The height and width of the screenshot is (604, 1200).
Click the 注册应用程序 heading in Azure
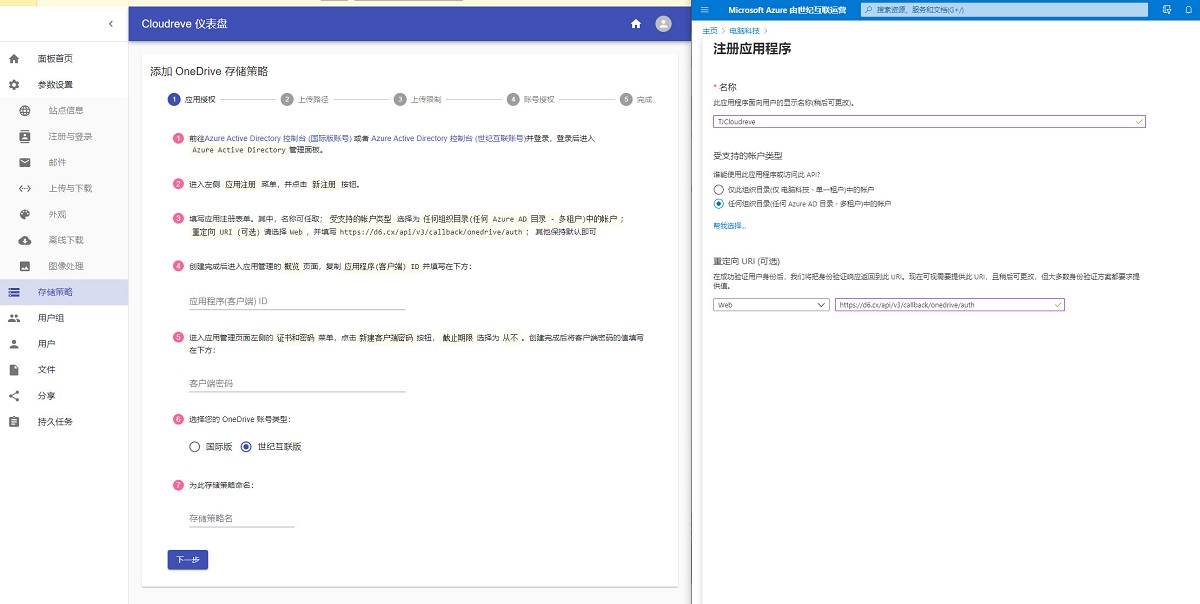point(752,48)
